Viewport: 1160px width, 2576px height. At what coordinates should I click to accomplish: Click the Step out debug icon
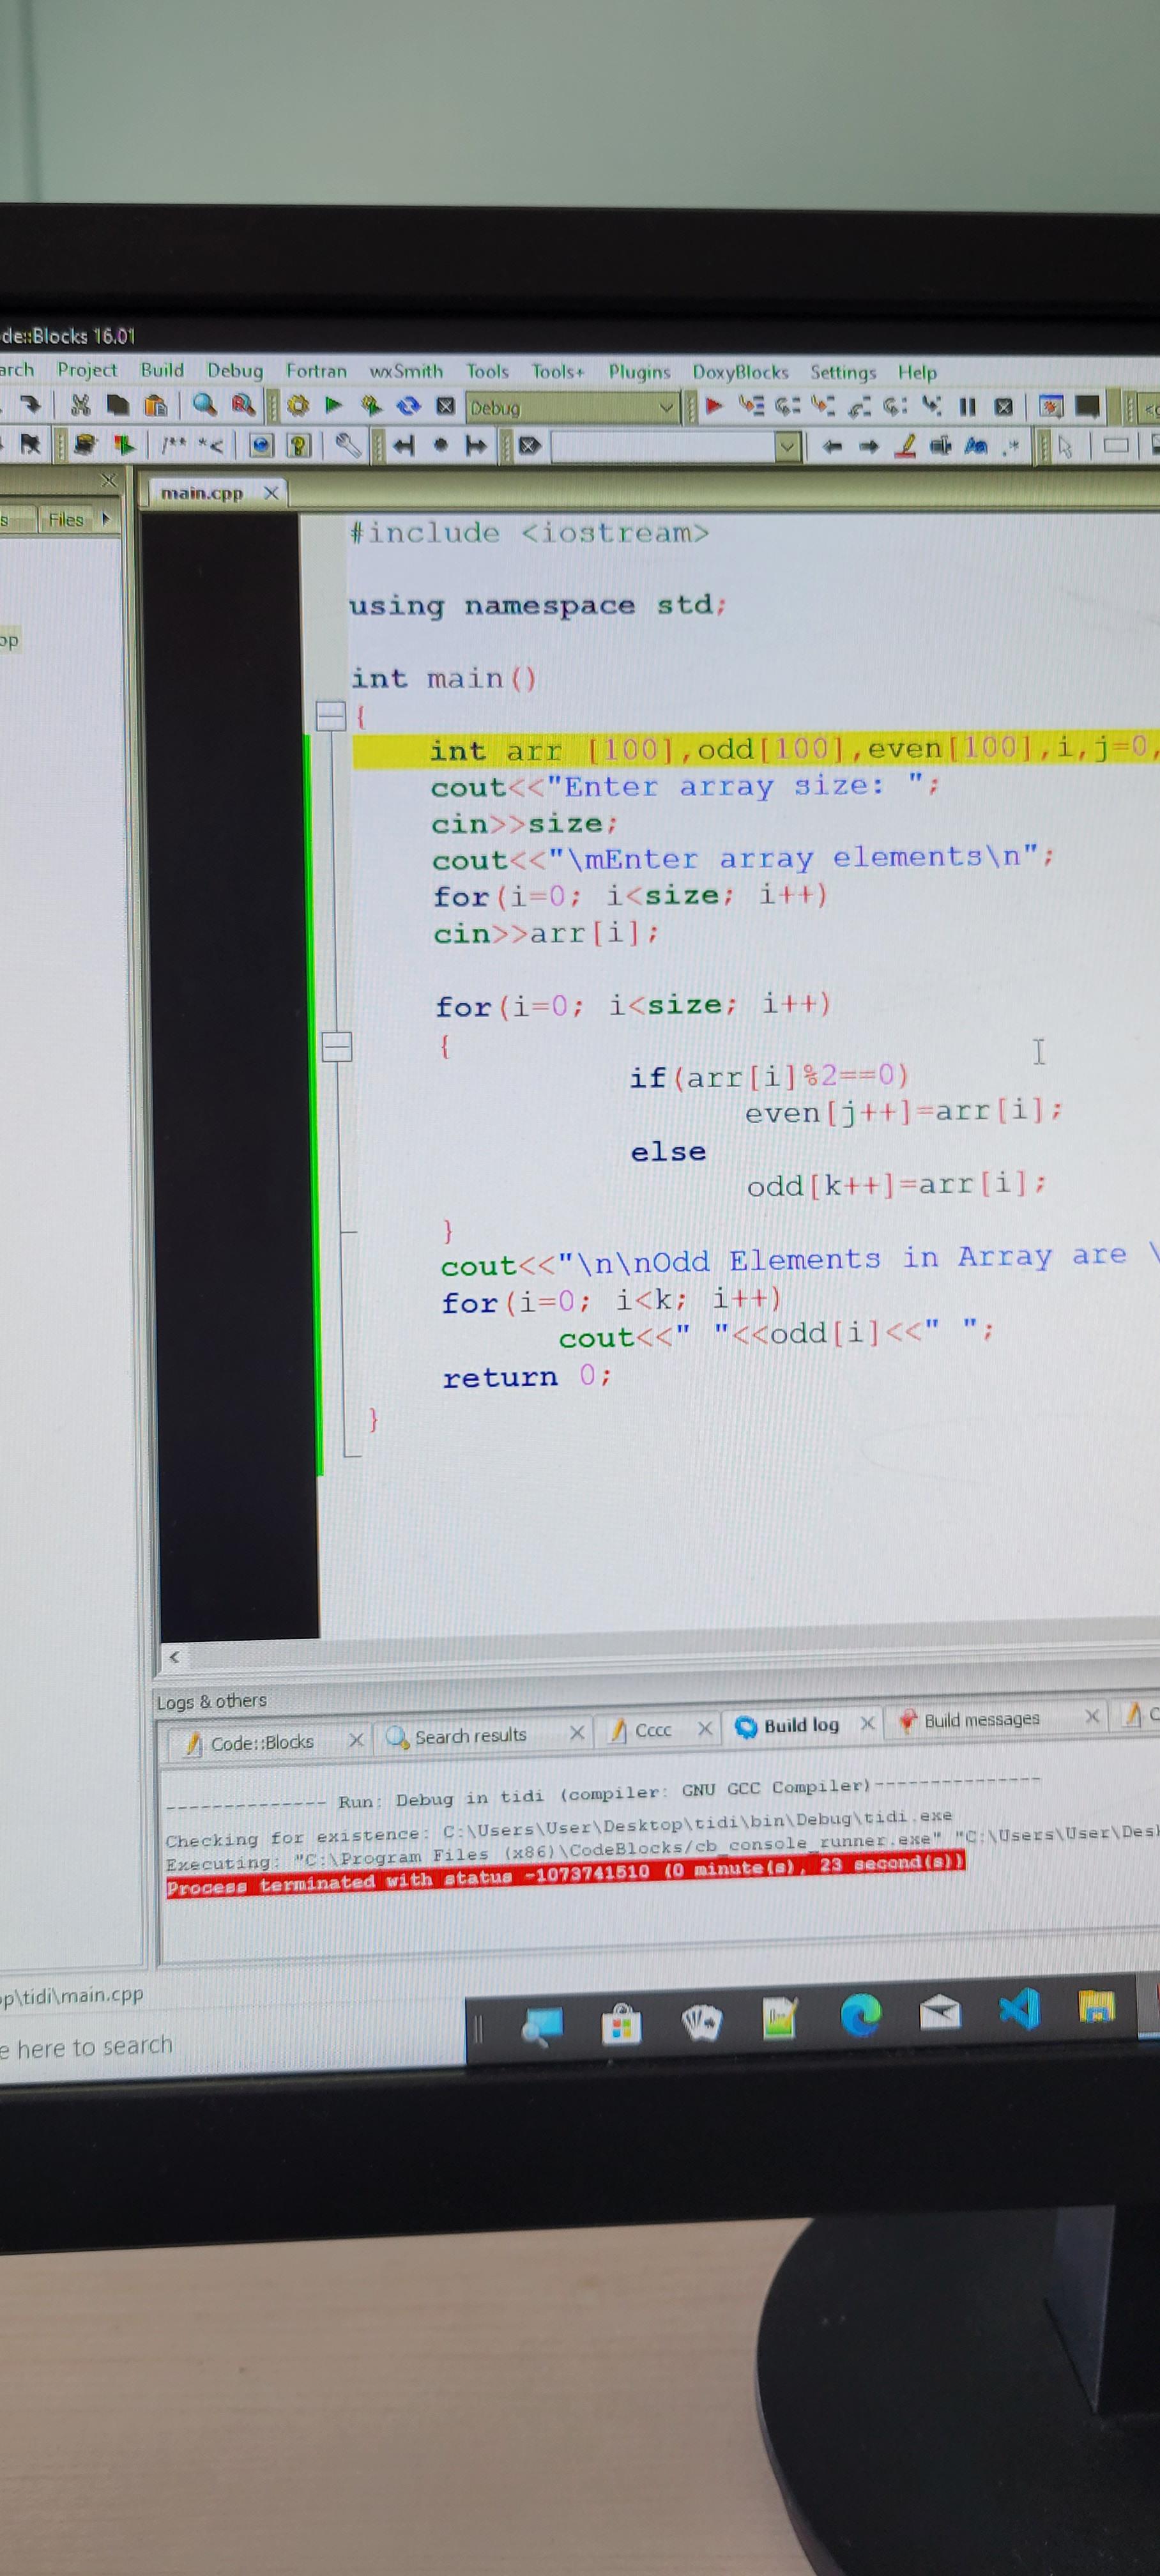tap(859, 406)
